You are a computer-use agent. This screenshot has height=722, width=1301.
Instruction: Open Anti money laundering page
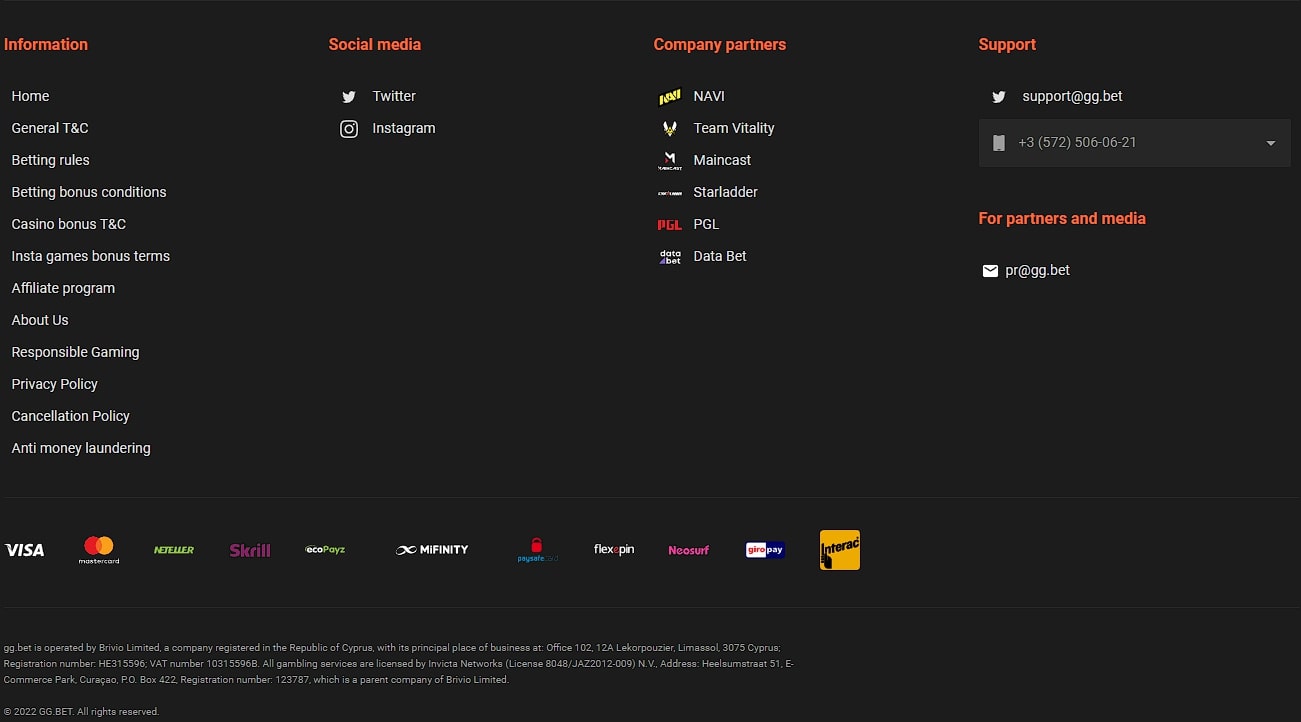point(81,449)
